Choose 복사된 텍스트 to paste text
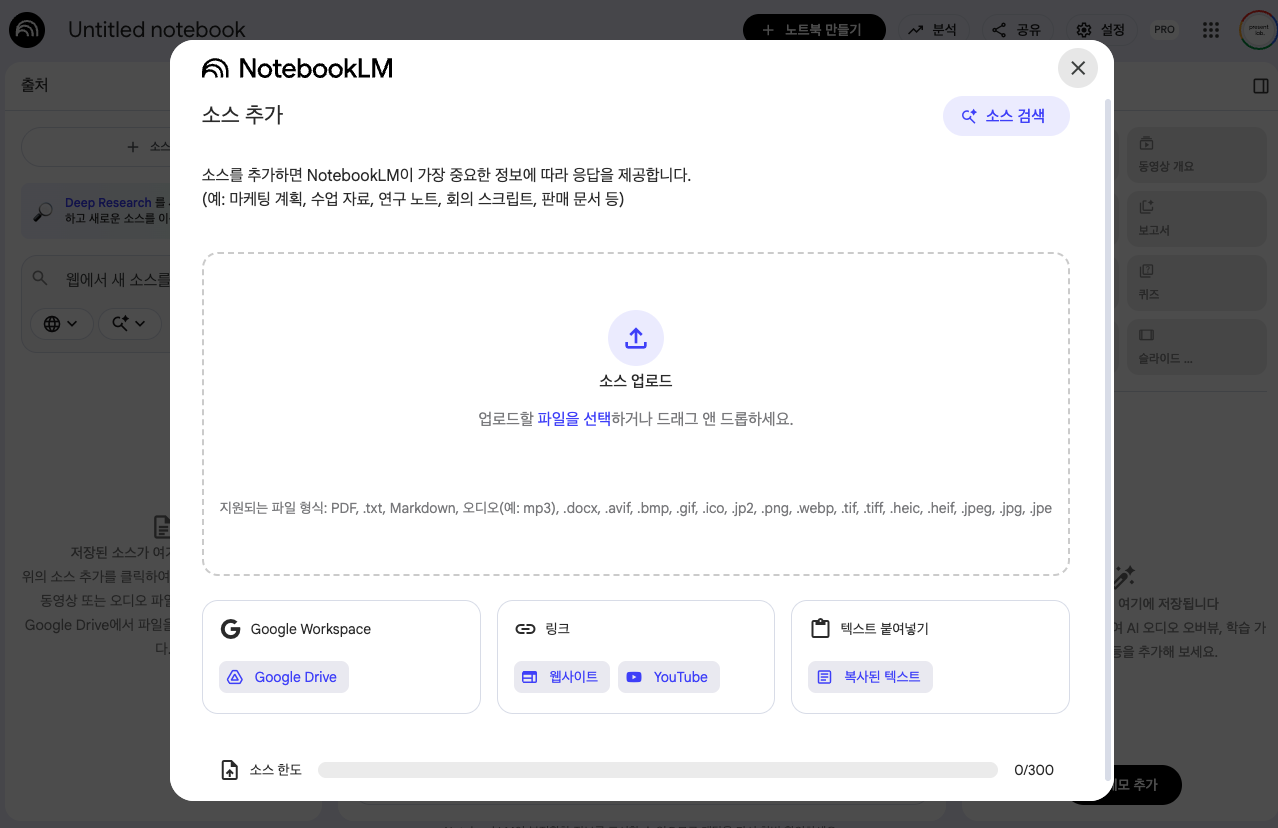Image resolution: width=1278 pixels, height=828 pixels. pos(870,677)
